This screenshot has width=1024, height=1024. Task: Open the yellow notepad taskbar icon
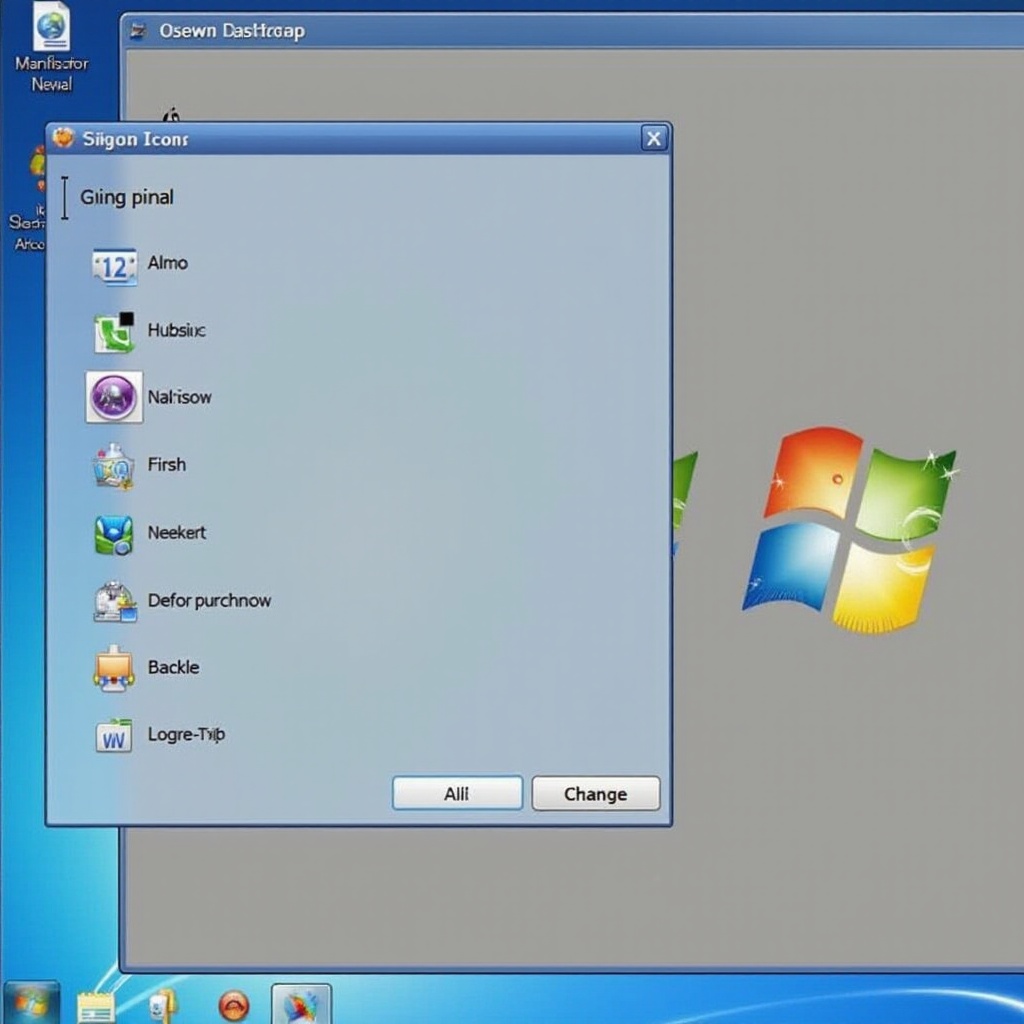coord(96,1007)
